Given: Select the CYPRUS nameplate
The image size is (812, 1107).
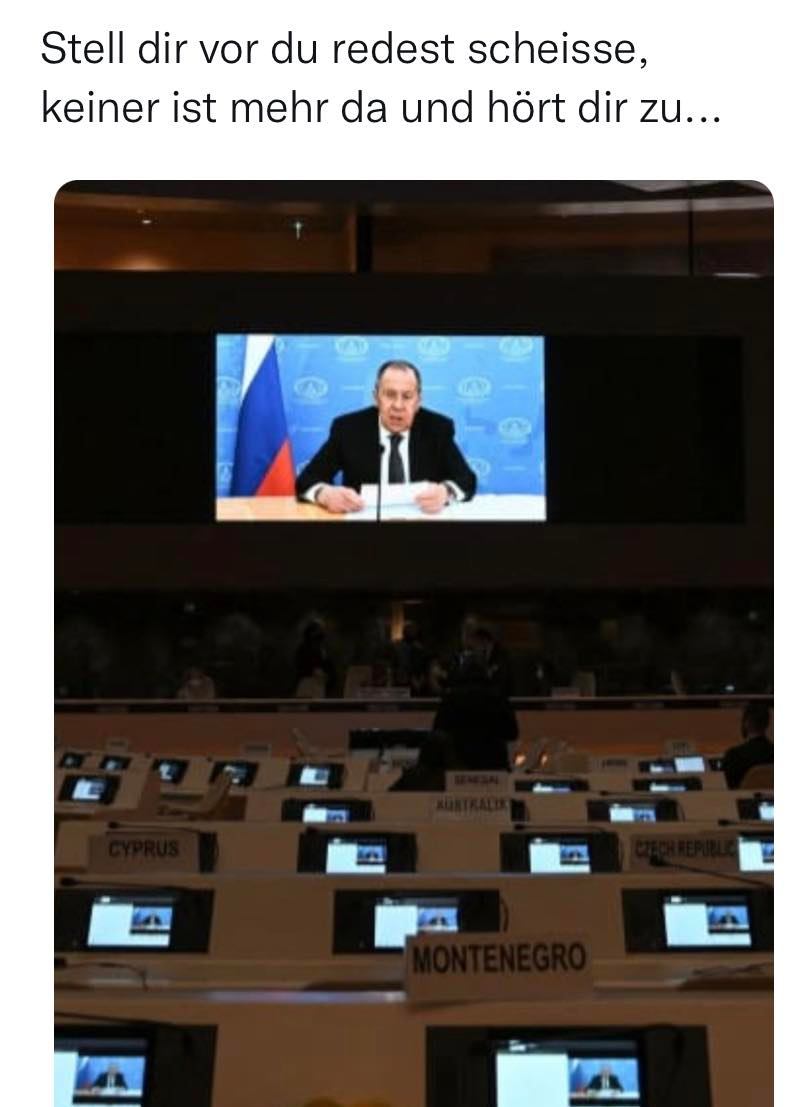Looking at the screenshot, I should 143,849.
